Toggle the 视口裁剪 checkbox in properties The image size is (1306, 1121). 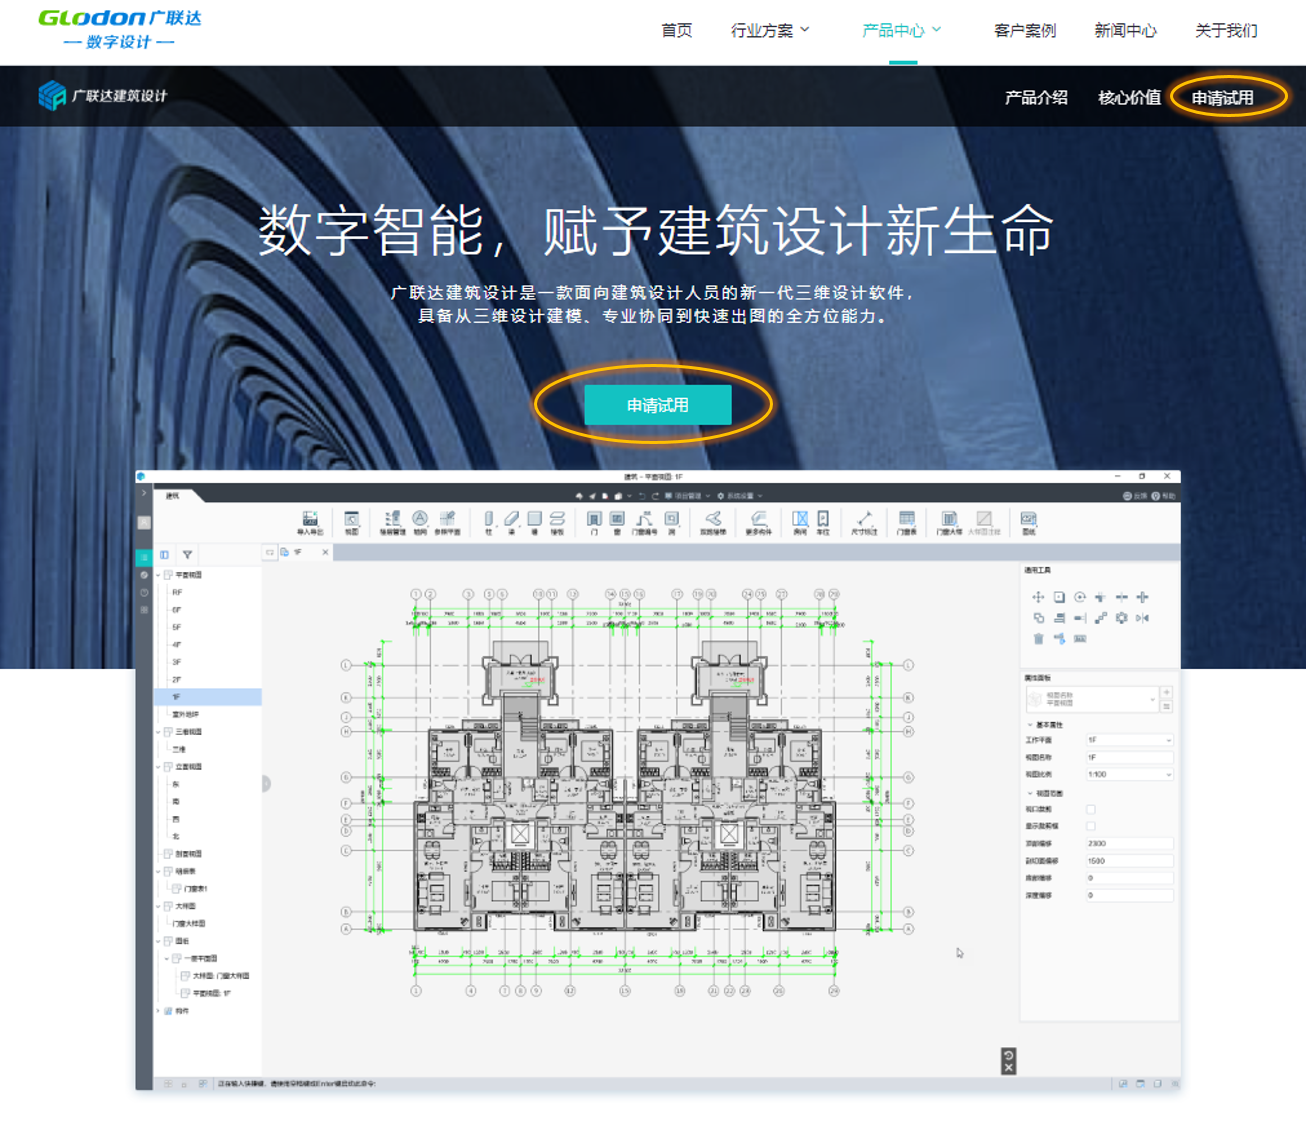click(x=1091, y=810)
